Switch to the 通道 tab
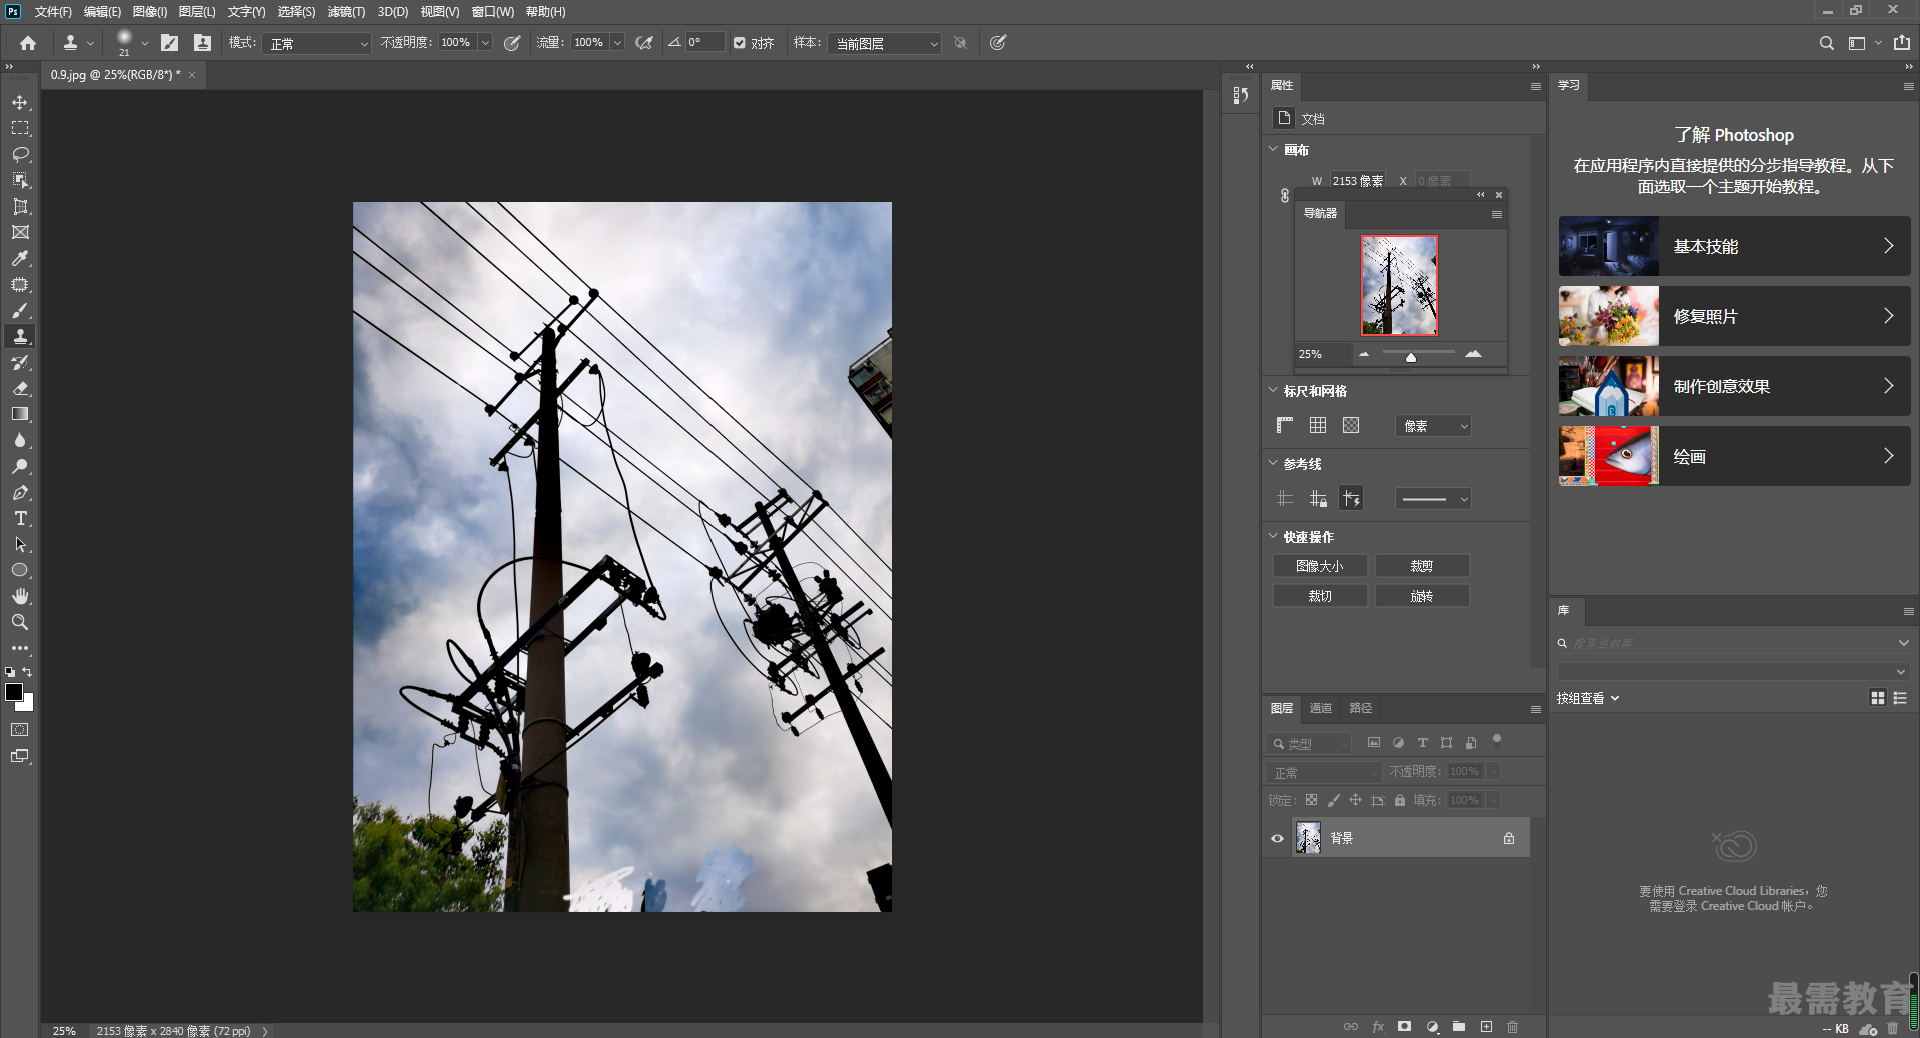 coord(1321,708)
